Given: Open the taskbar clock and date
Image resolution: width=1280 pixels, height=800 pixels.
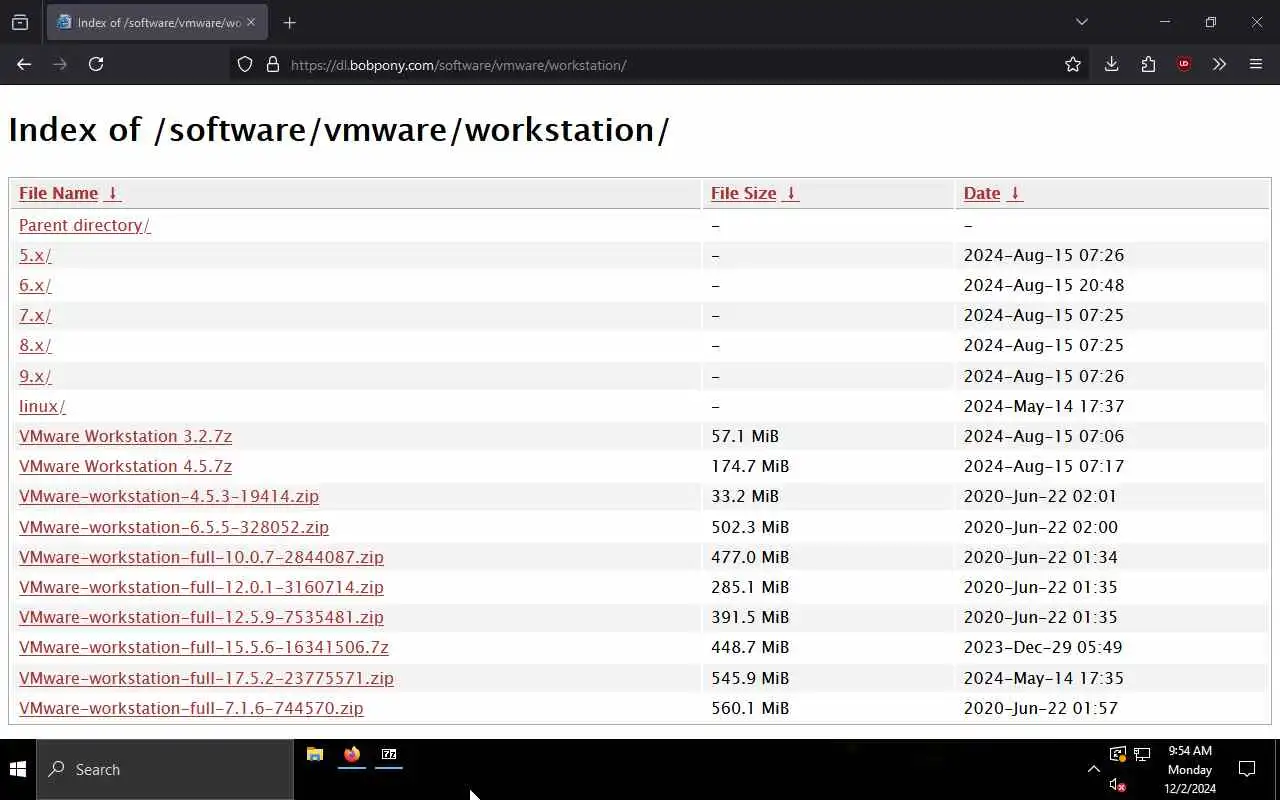Looking at the screenshot, I should (1190, 769).
